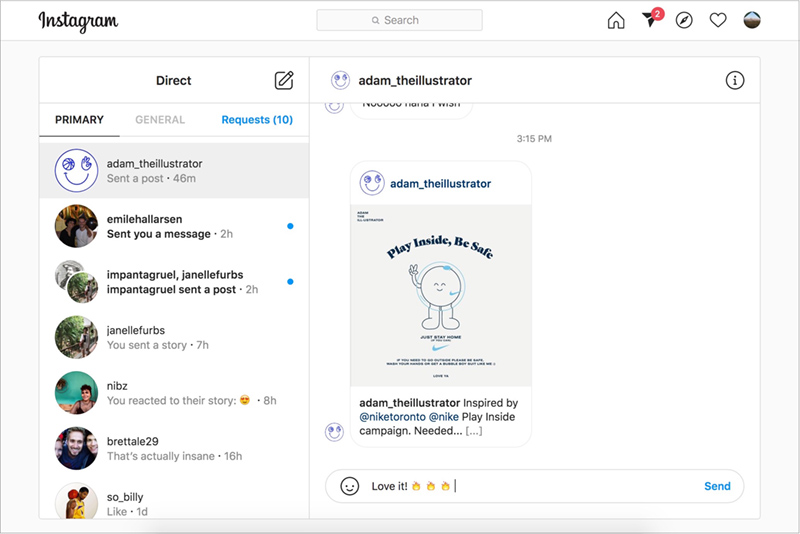Click 'That's actually insane' preview text
The height and width of the screenshot is (534, 800).
pos(161,456)
